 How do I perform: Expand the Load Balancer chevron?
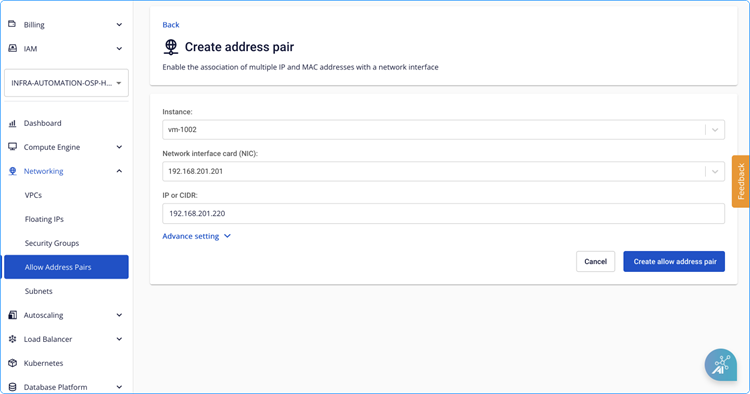click(x=119, y=339)
